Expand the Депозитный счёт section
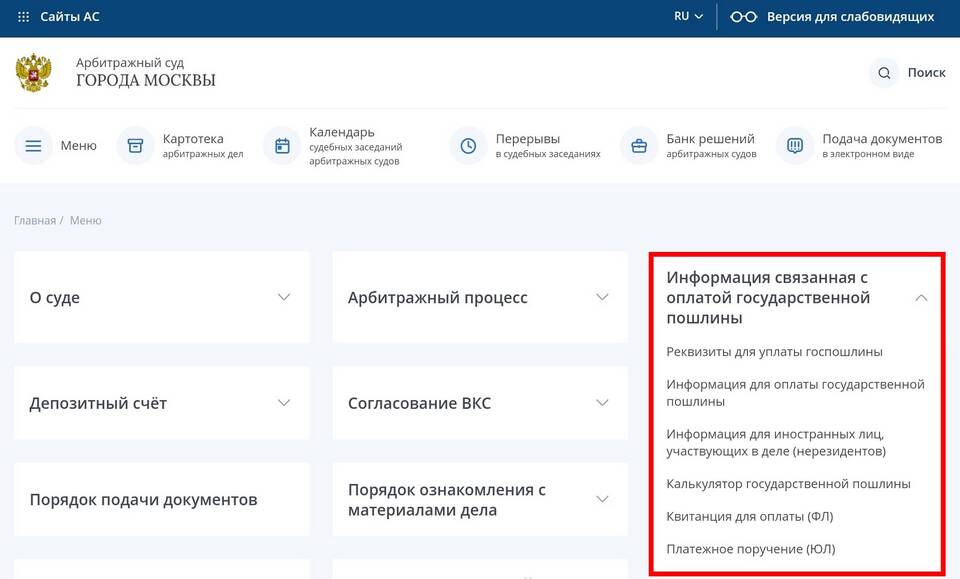Screen dimensions: 960x579 coord(284,403)
